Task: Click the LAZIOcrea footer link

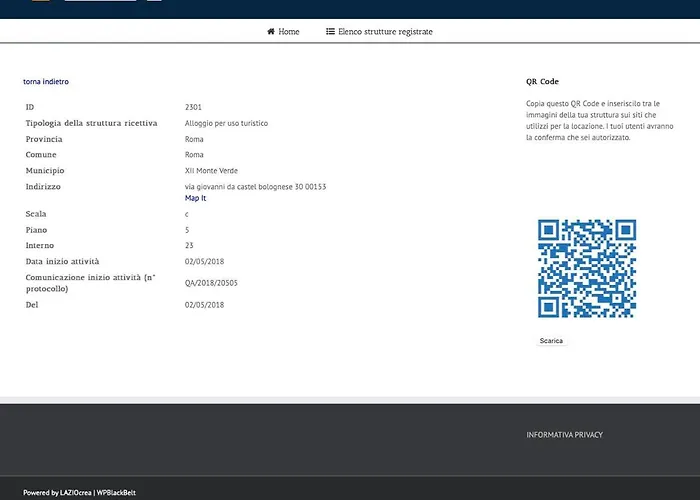Action: pyautogui.click(x=76, y=493)
